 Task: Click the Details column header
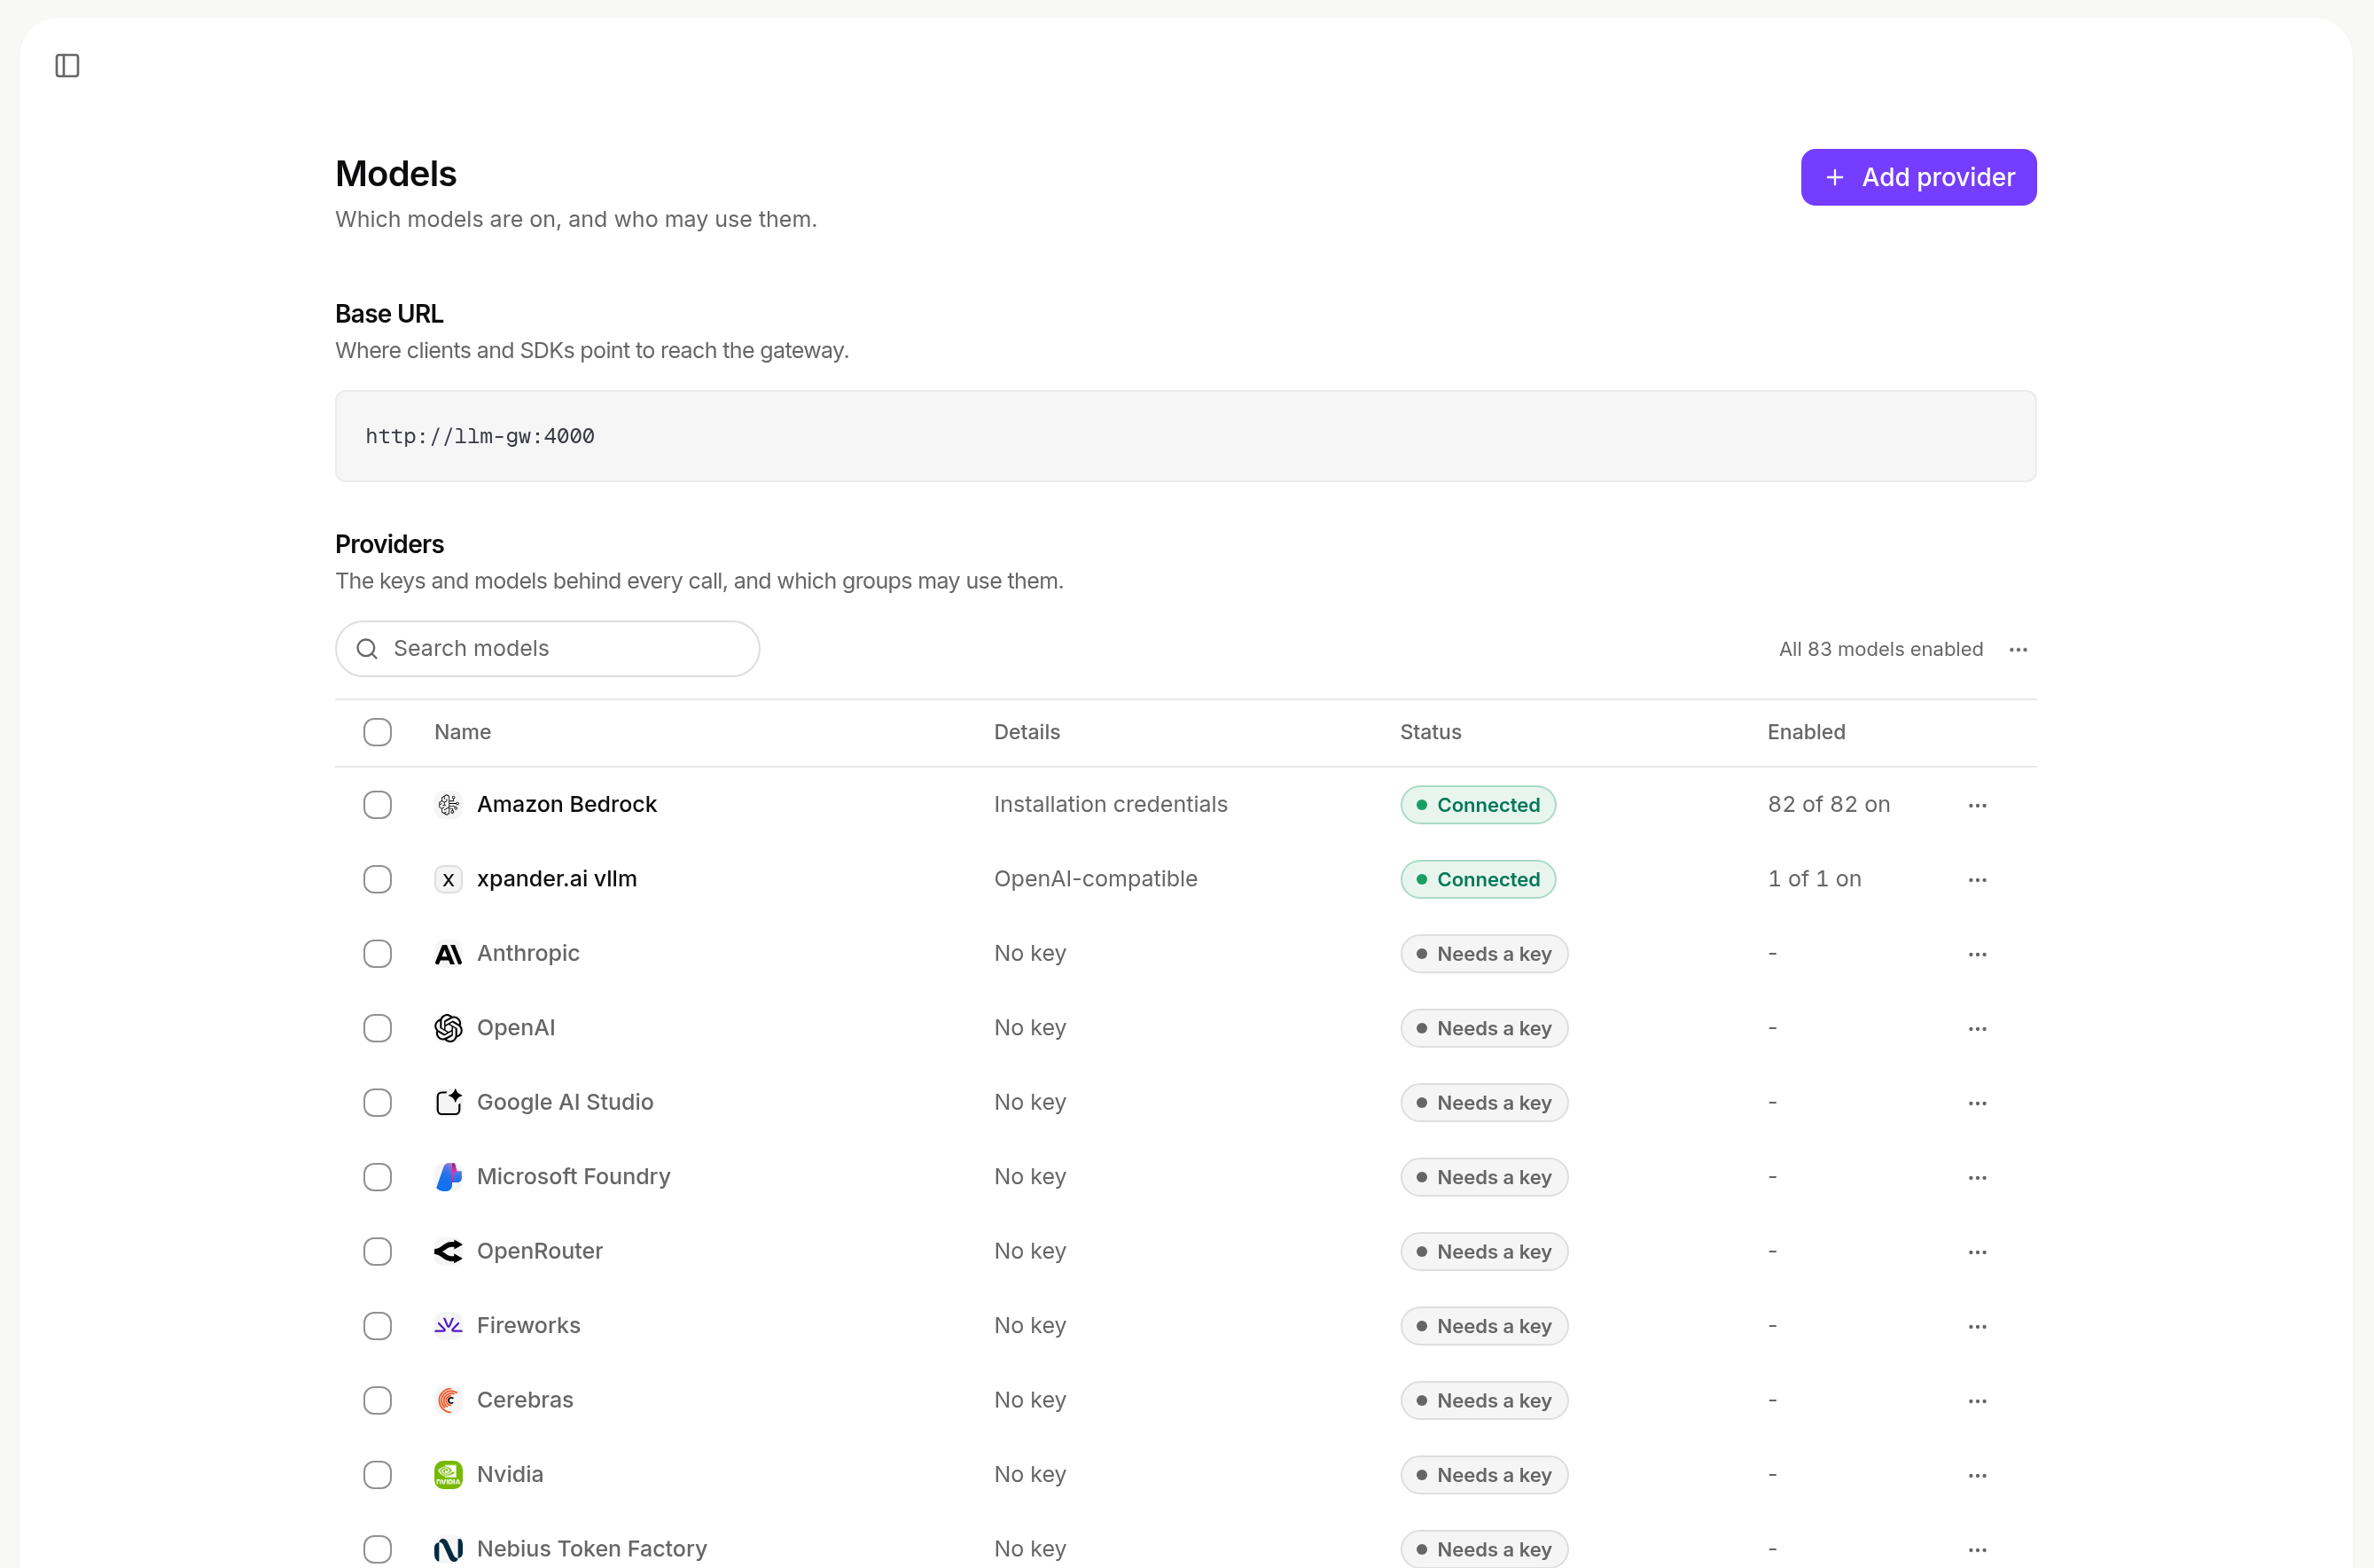point(1026,732)
